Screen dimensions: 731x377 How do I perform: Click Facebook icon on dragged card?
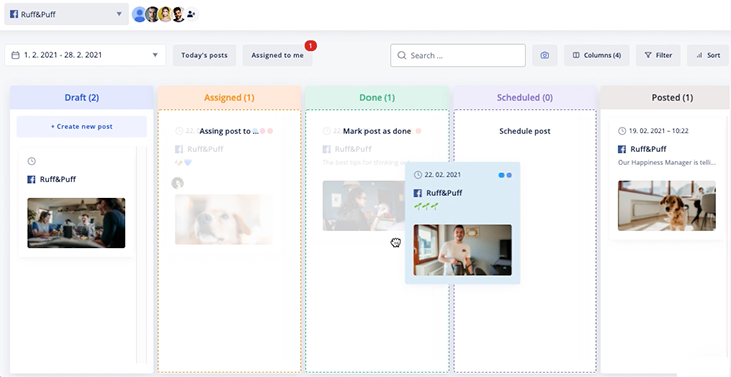click(x=418, y=193)
